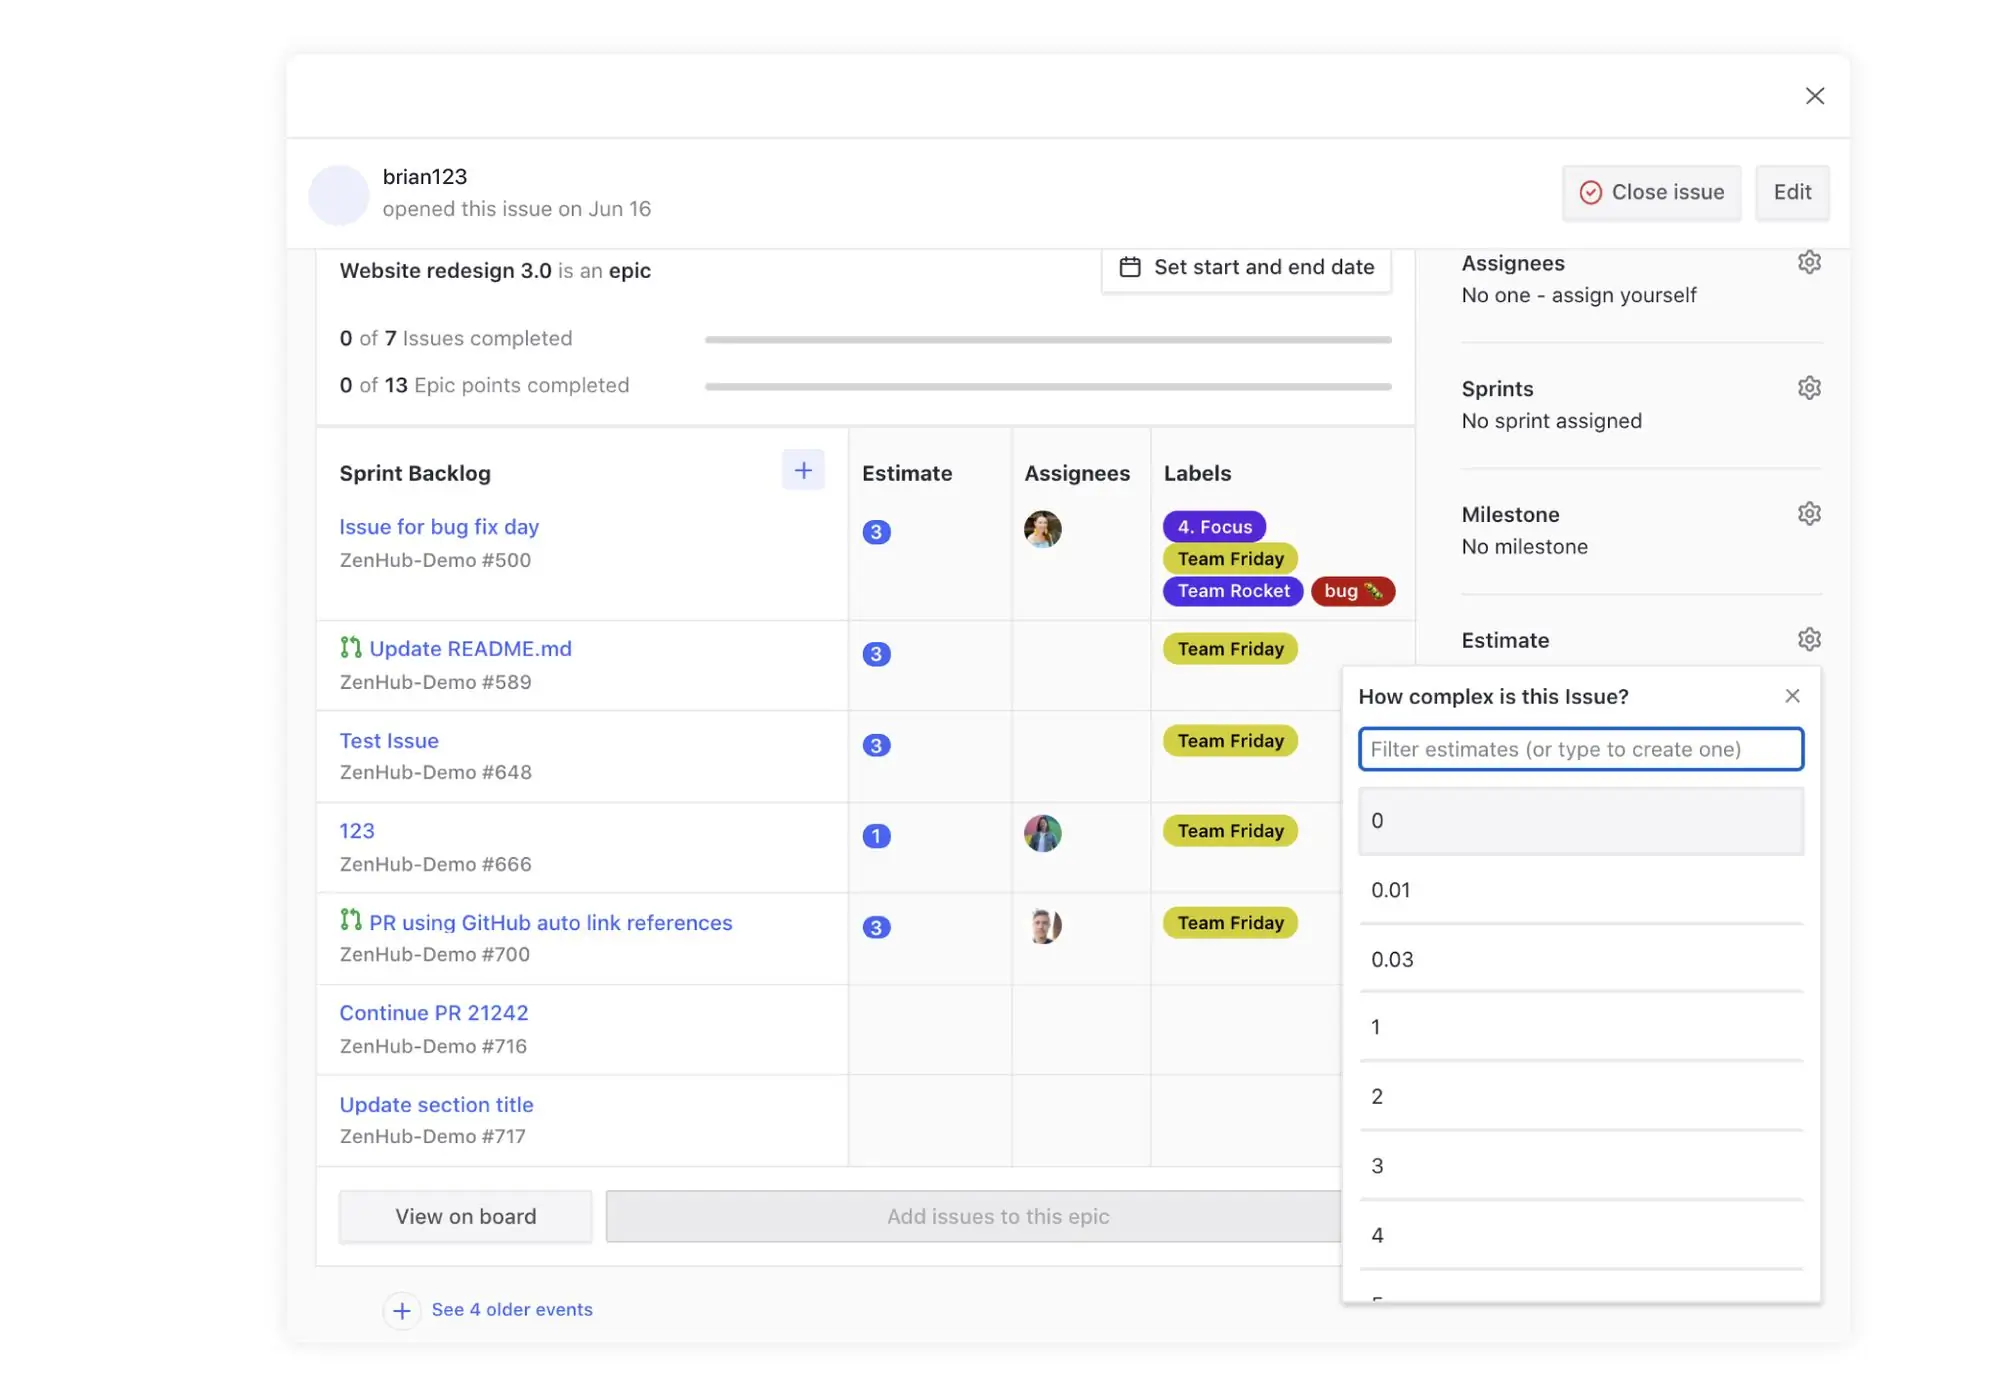Open Estimate settings gear

click(1809, 640)
